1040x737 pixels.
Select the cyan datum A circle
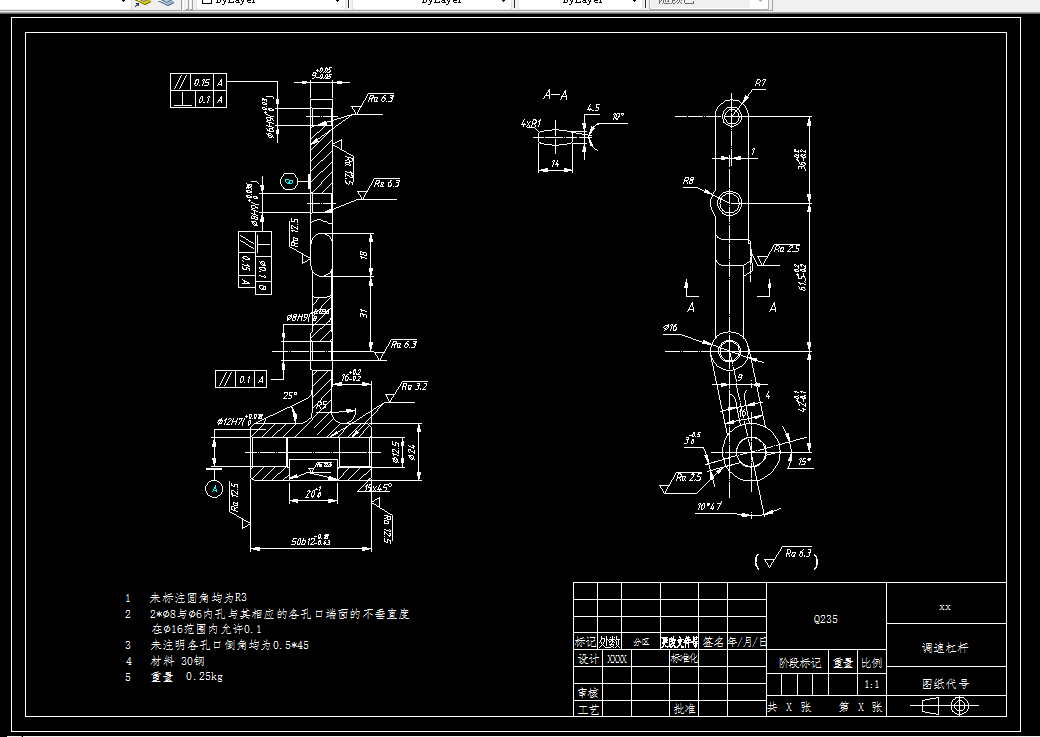coord(214,489)
